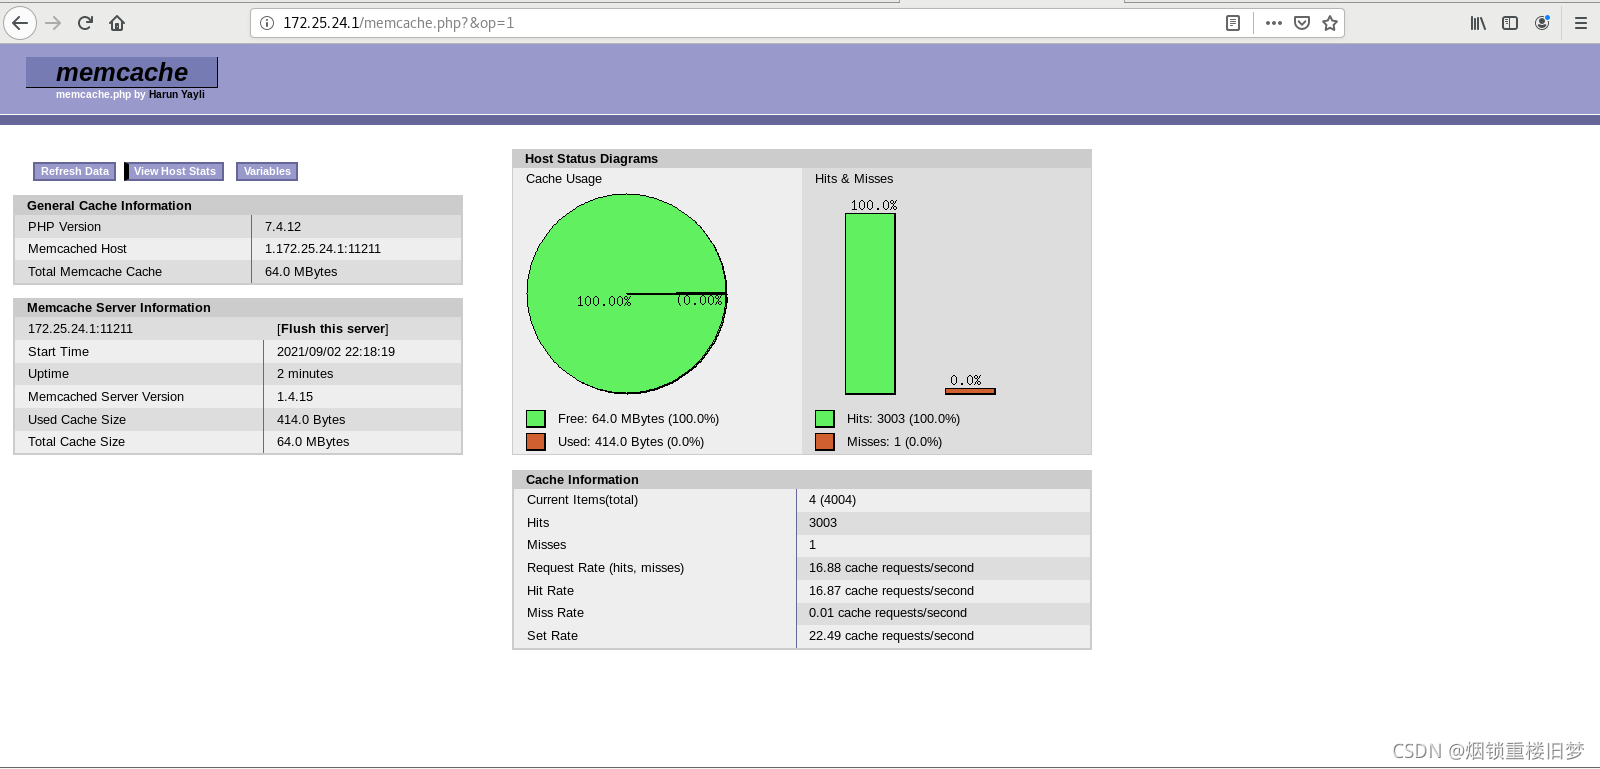
Task: Open the Firefox hamburger menu
Action: click(1581, 23)
